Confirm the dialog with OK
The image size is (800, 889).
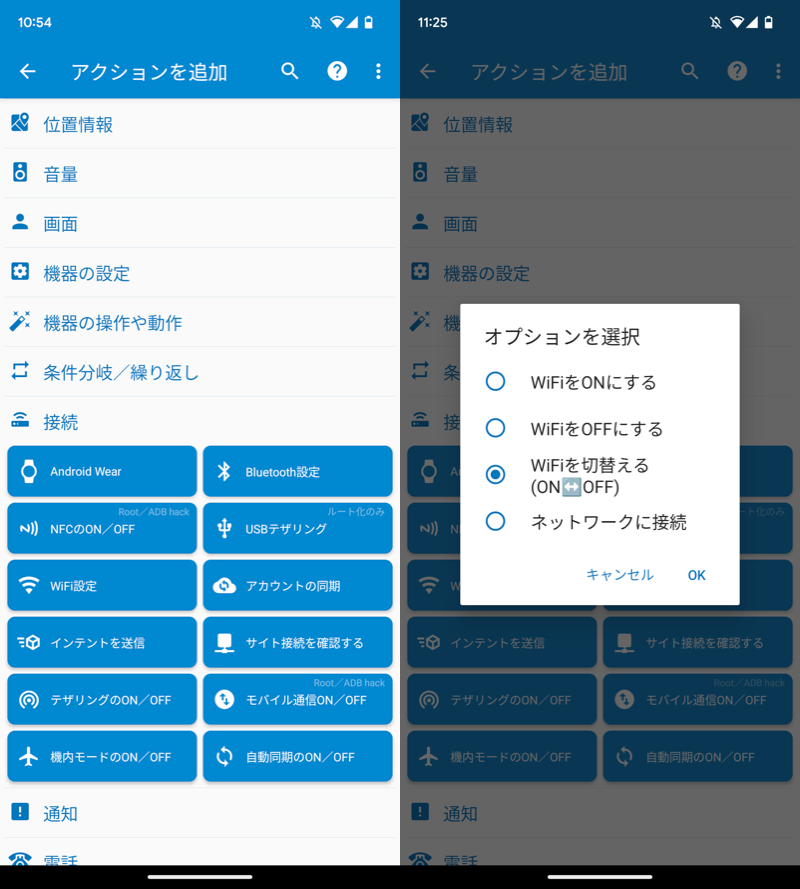coord(696,575)
